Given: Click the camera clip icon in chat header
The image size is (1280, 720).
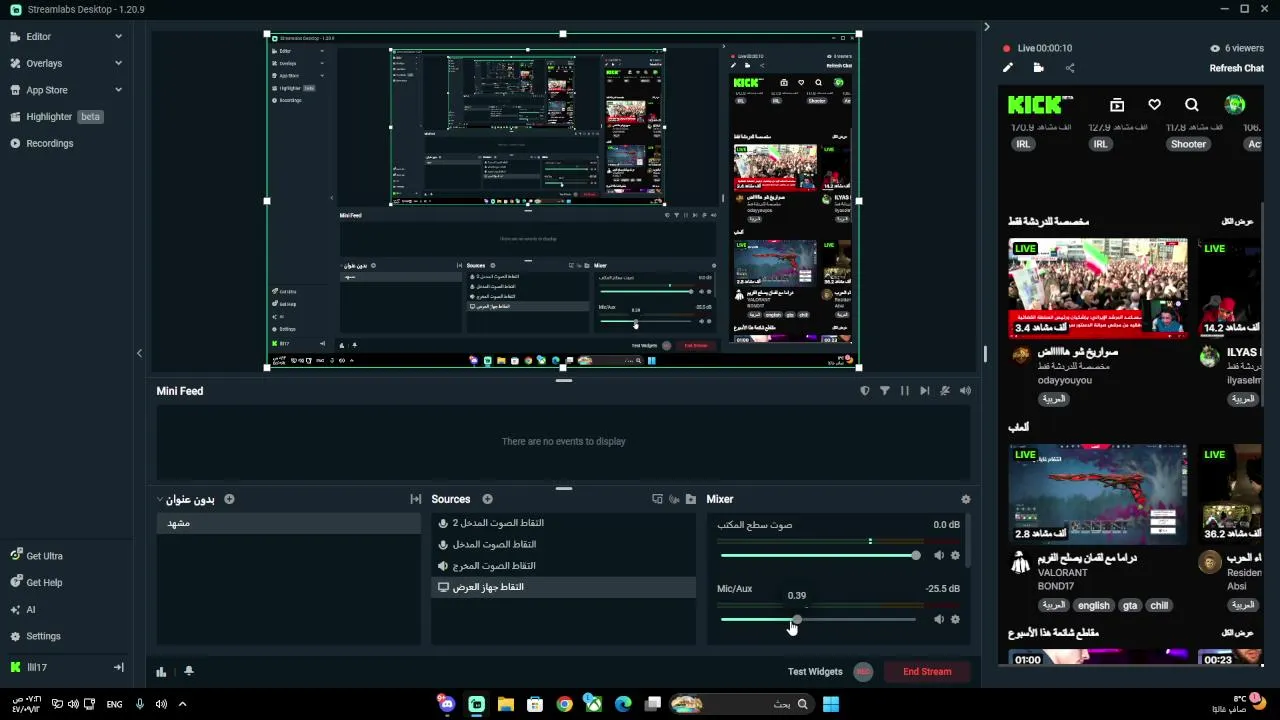Looking at the screenshot, I should [1038, 68].
